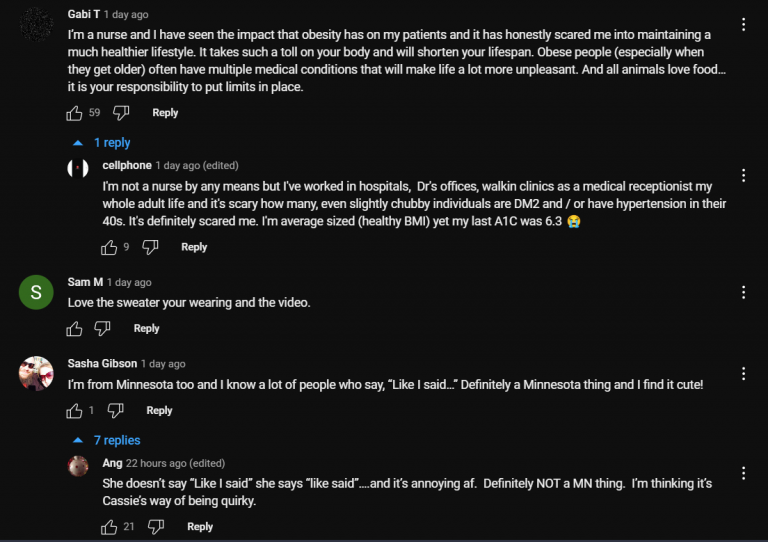Open Sam M's green S avatar
This screenshot has width=768, height=542.
click(36, 292)
